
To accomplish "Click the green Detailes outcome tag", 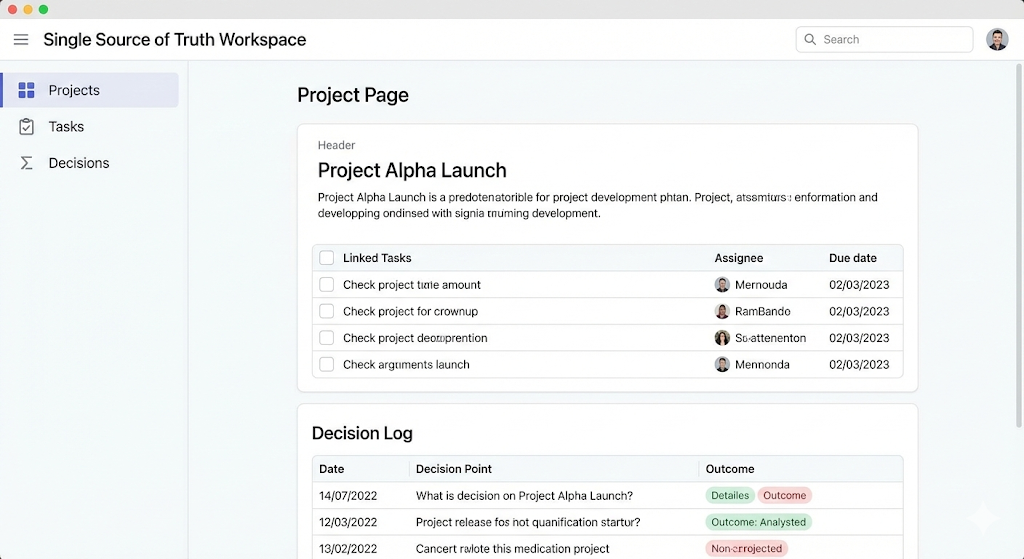I will click(729, 495).
